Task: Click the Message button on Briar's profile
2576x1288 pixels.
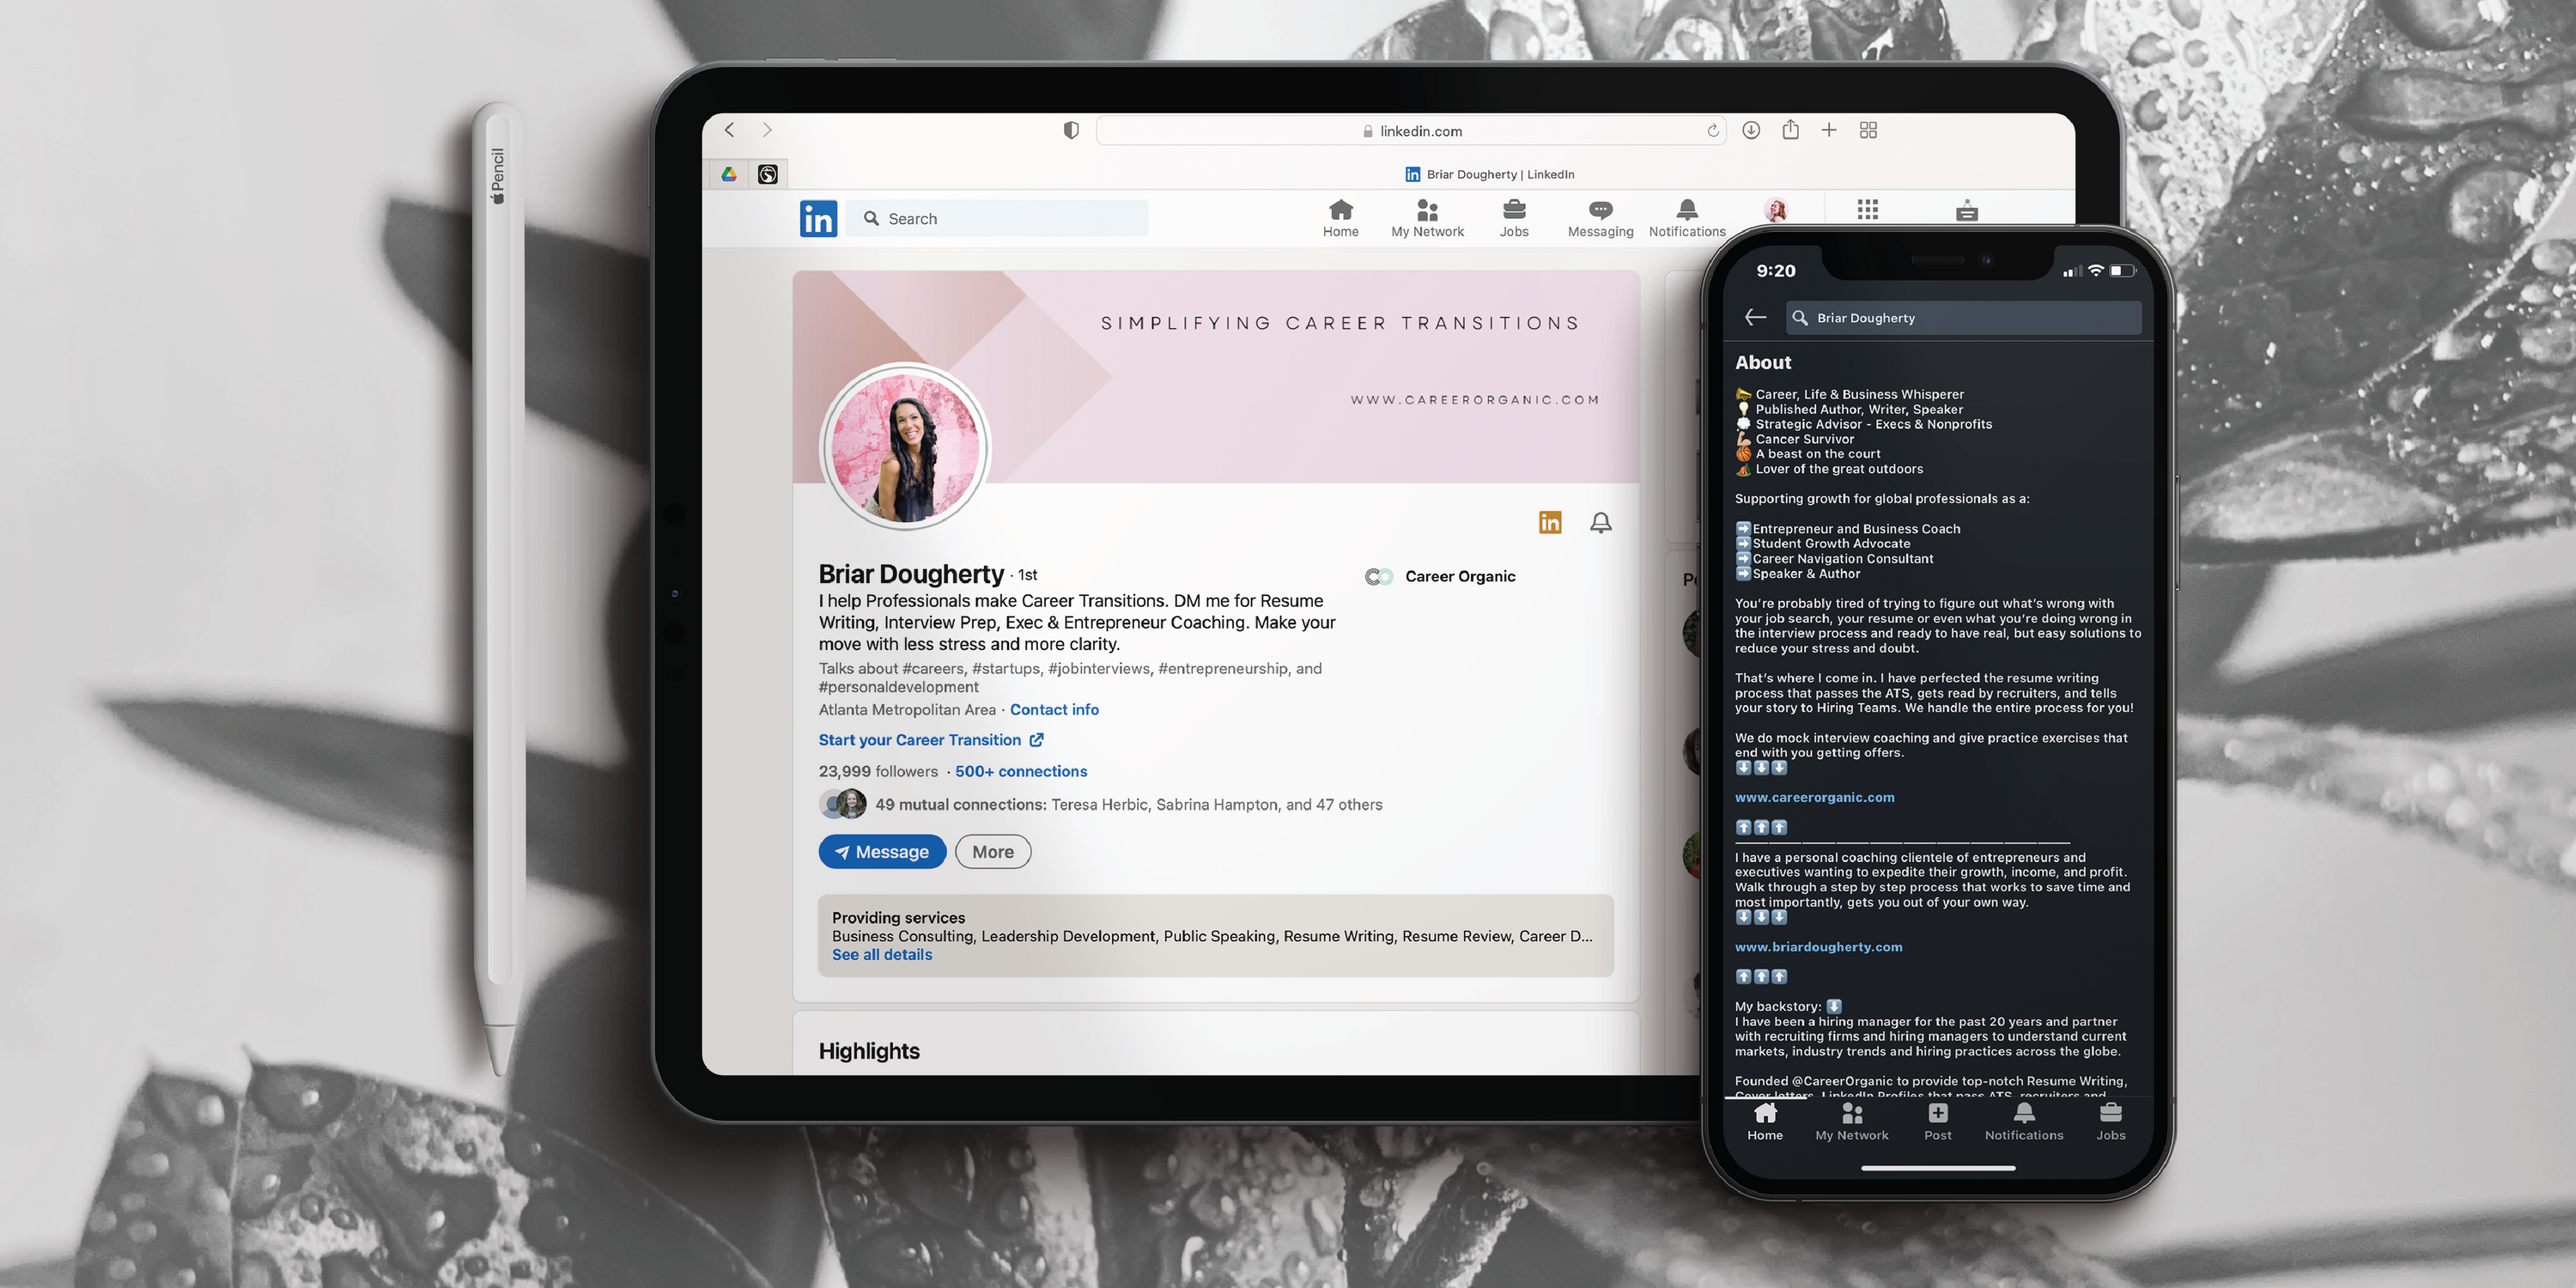Action: [x=882, y=851]
